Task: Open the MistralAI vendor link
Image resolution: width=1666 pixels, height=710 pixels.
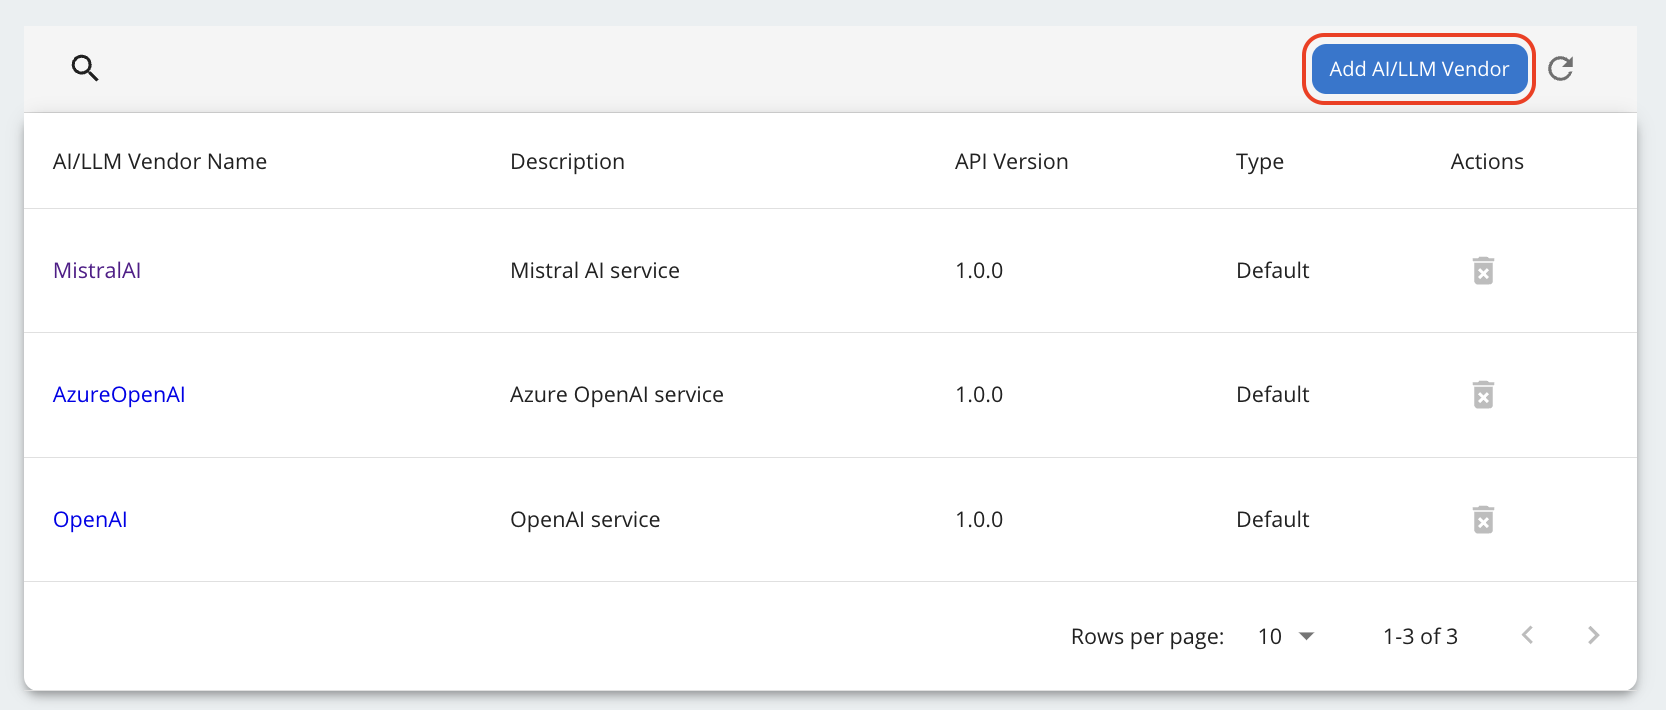Action: point(97,270)
